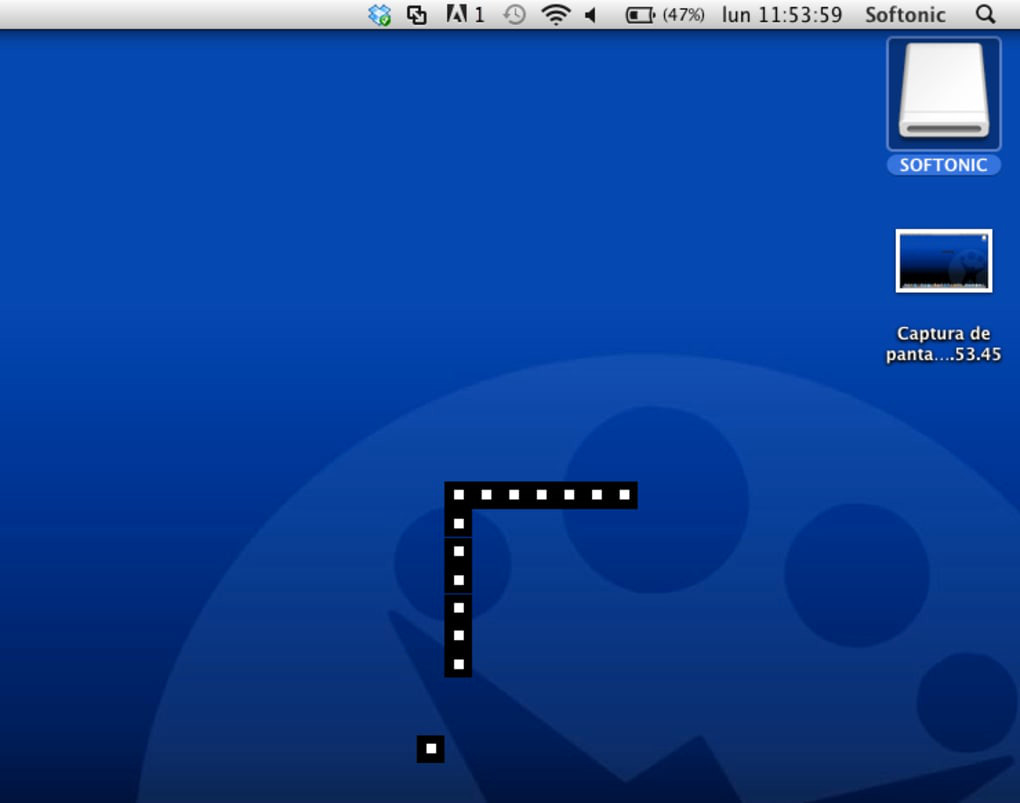The image size is (1020, 803).
Task: Click the volume speaker icon
Action: [x=591, y=14]
